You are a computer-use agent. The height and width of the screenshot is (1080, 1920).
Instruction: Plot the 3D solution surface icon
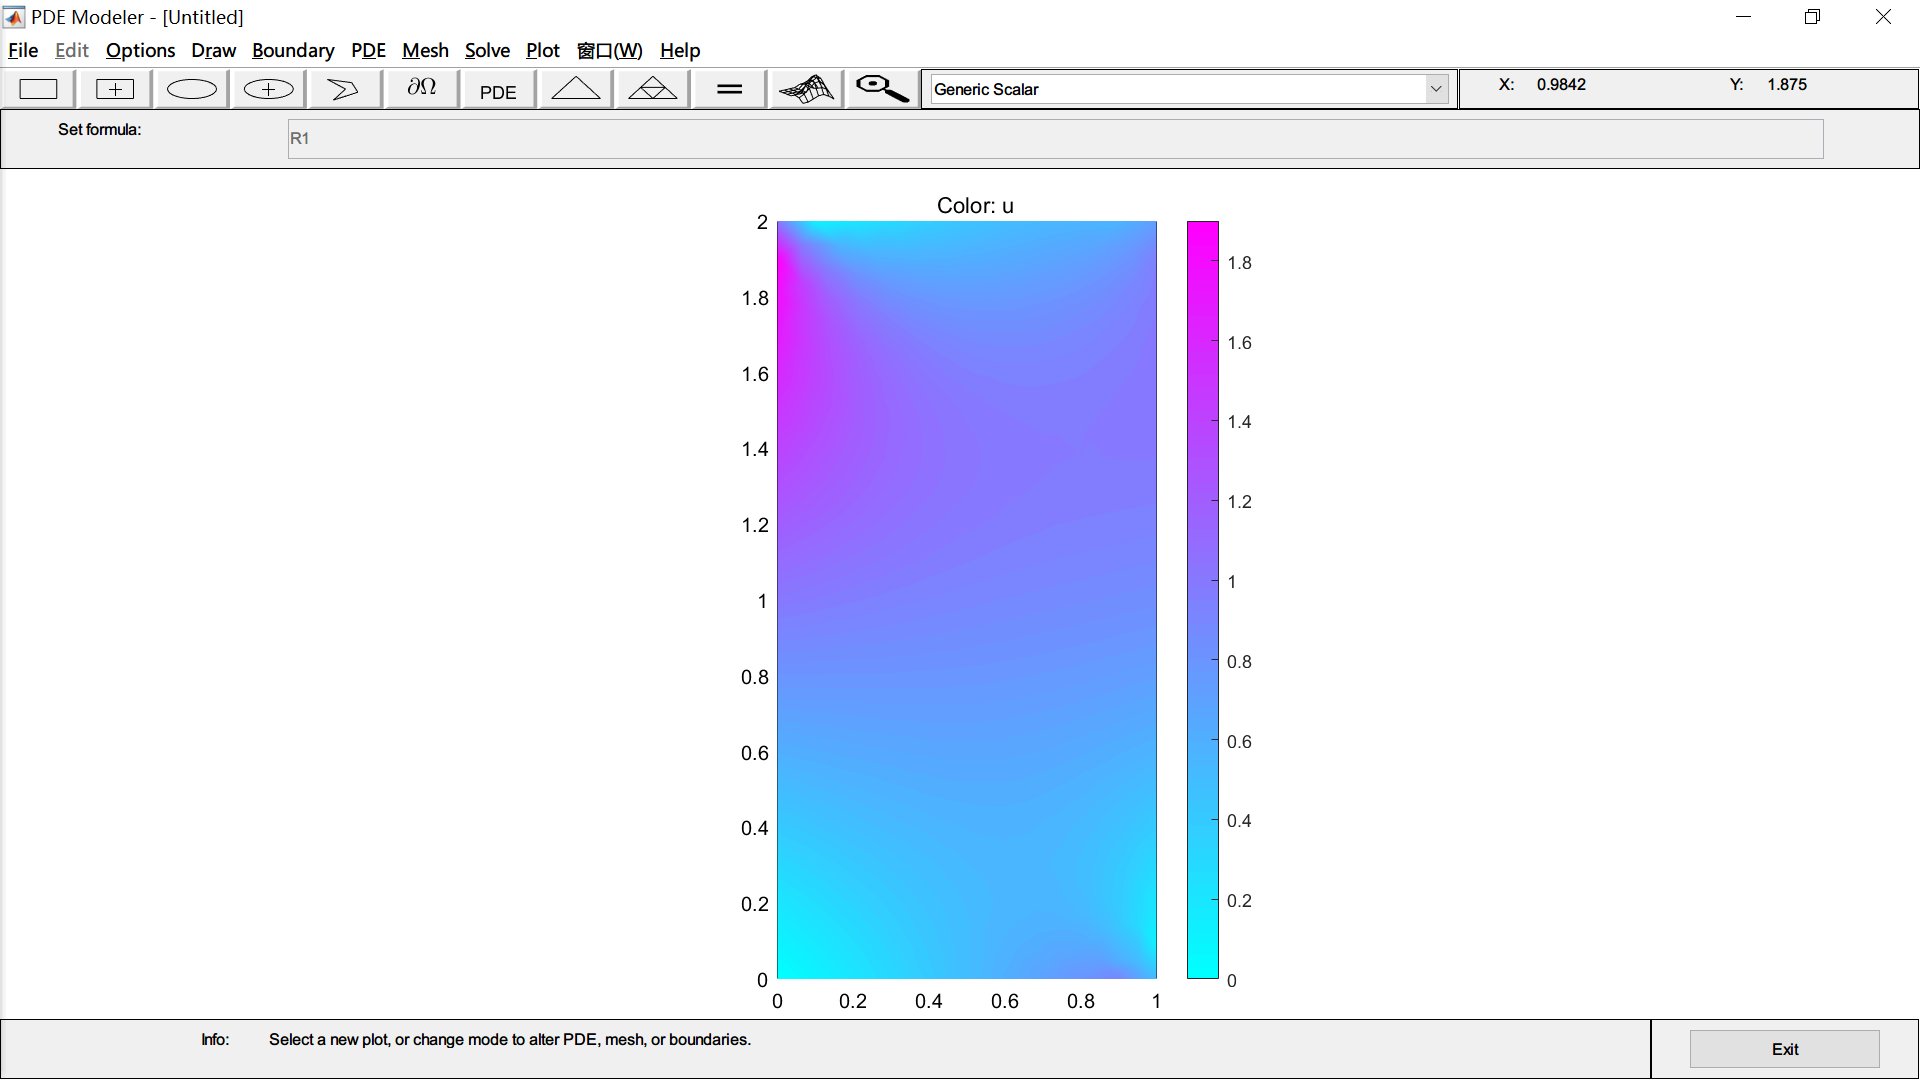[x=805, y=89]
